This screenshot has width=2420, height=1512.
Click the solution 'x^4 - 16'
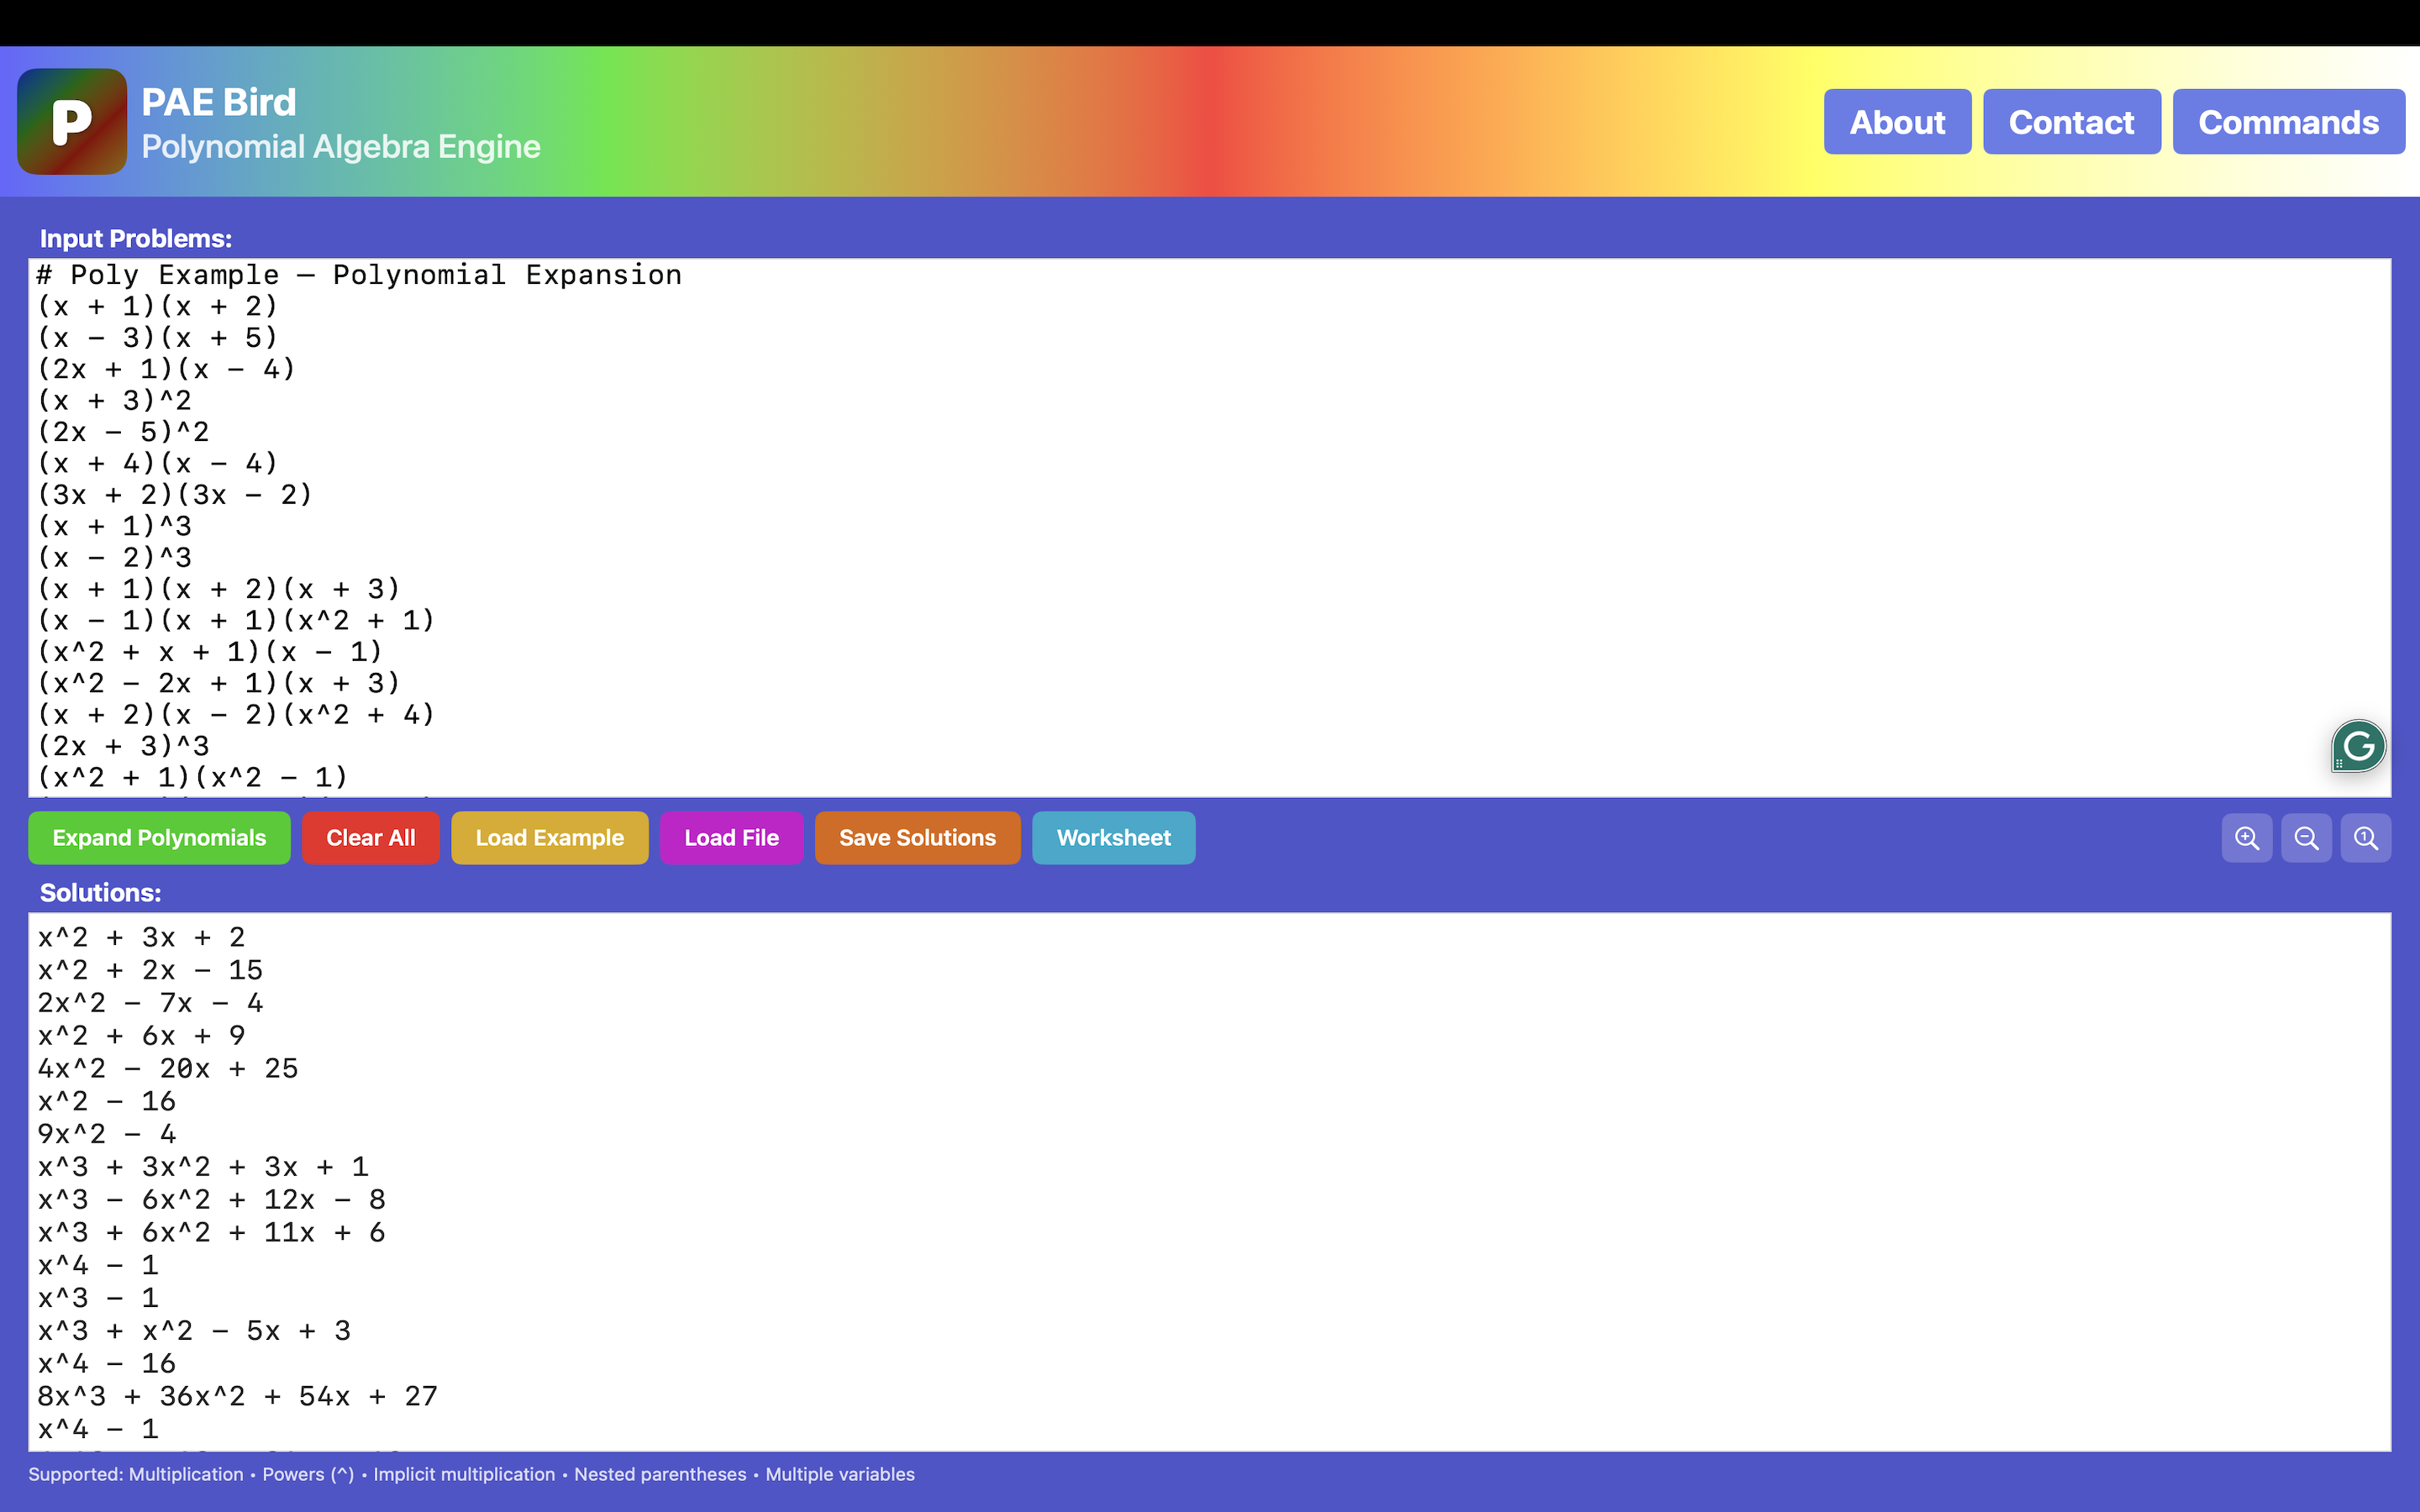click(106, 1364)
